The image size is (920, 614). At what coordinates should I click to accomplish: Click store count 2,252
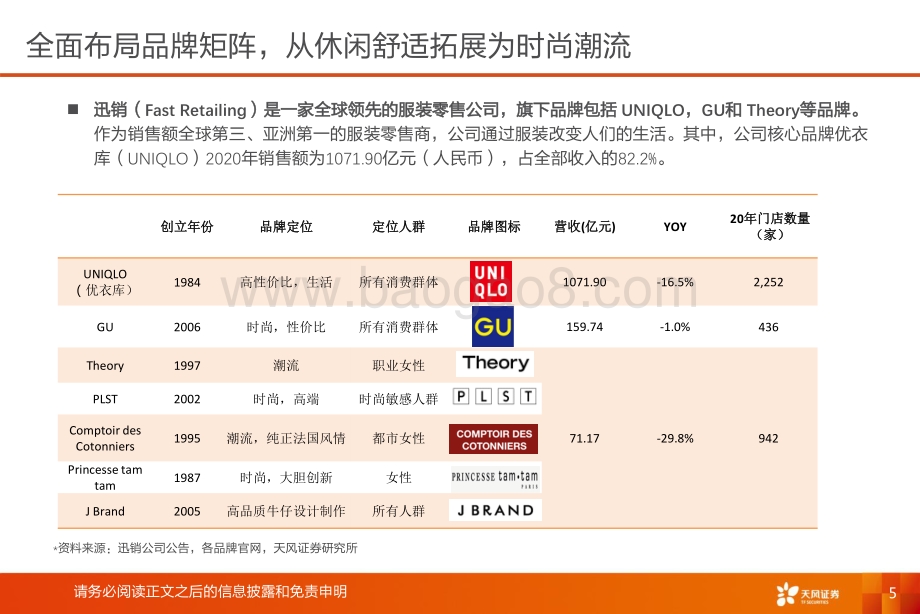(x=769, y=282)
